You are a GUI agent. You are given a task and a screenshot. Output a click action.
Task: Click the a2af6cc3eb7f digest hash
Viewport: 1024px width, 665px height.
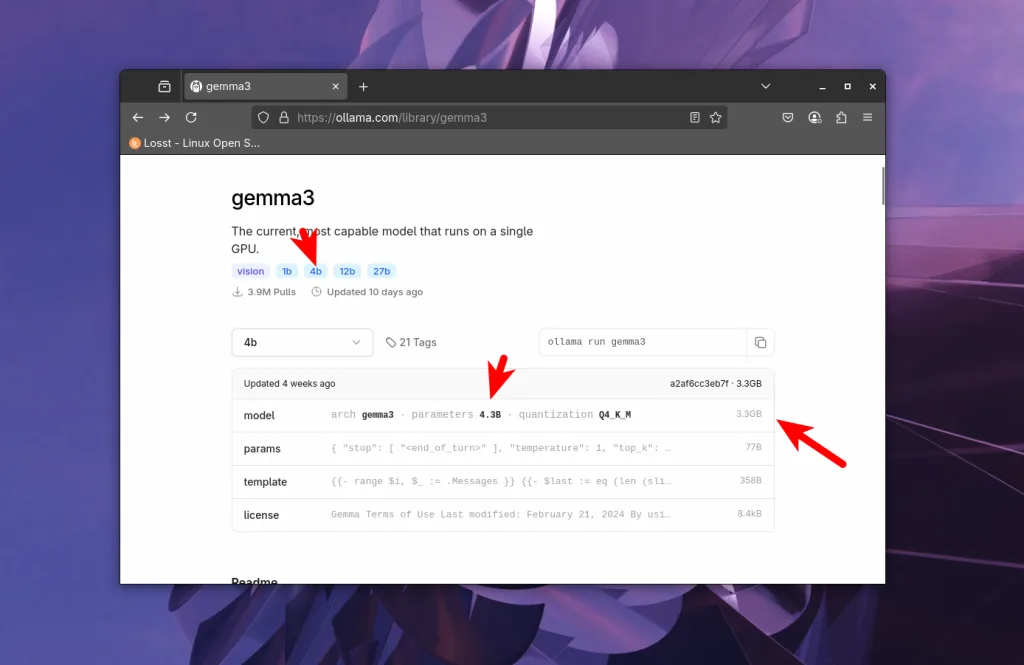click(699, 383)
